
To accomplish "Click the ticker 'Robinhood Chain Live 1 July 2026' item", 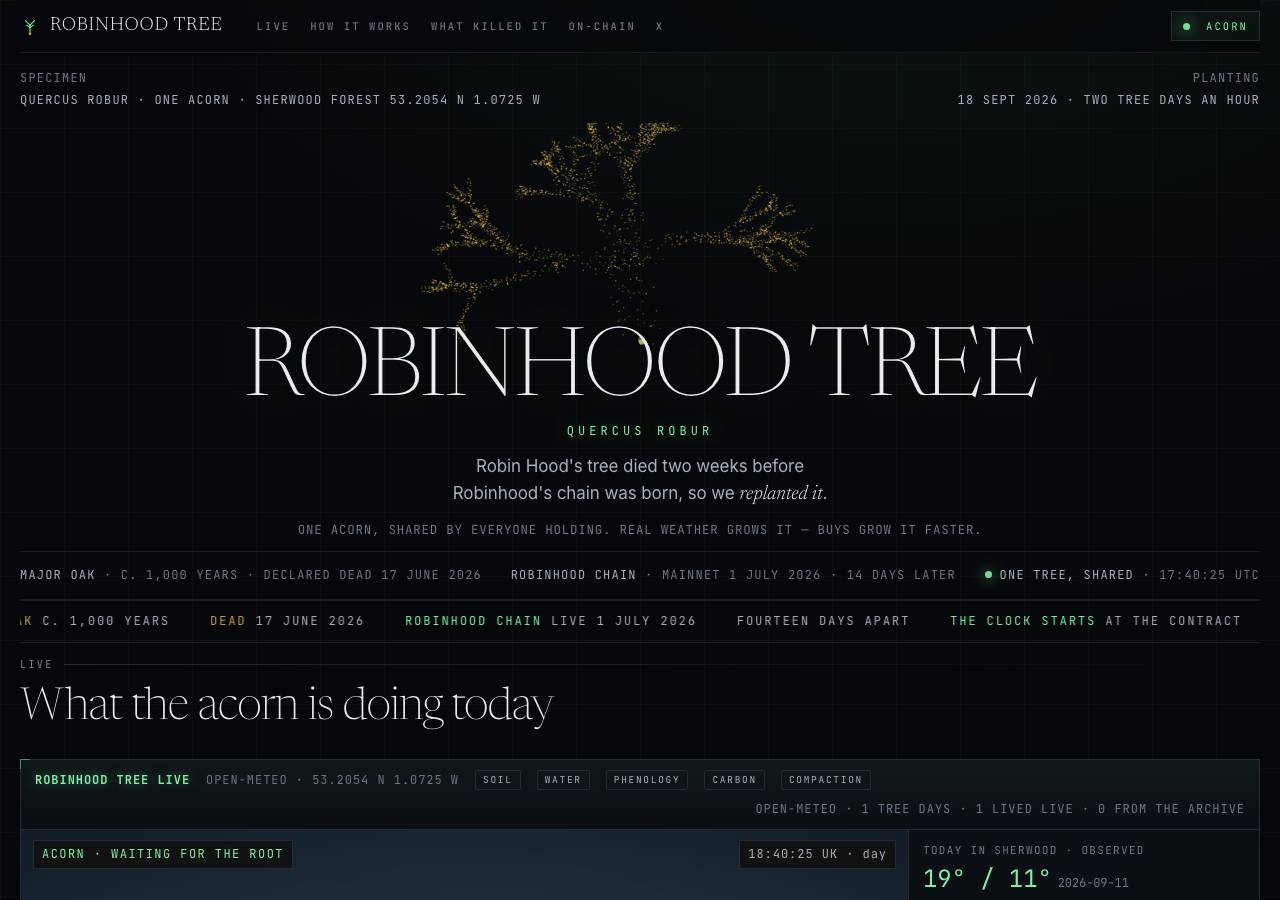I will pos(551,621).
